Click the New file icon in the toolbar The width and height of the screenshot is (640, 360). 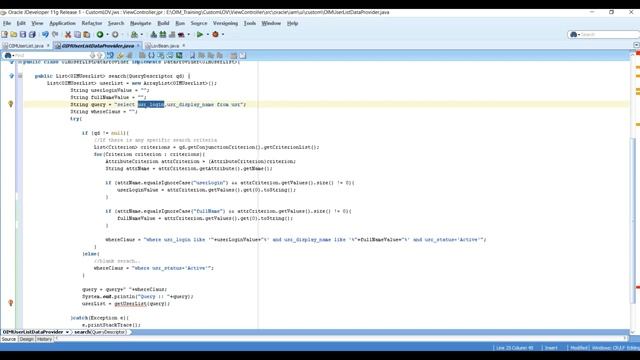(x=4, y=35)
